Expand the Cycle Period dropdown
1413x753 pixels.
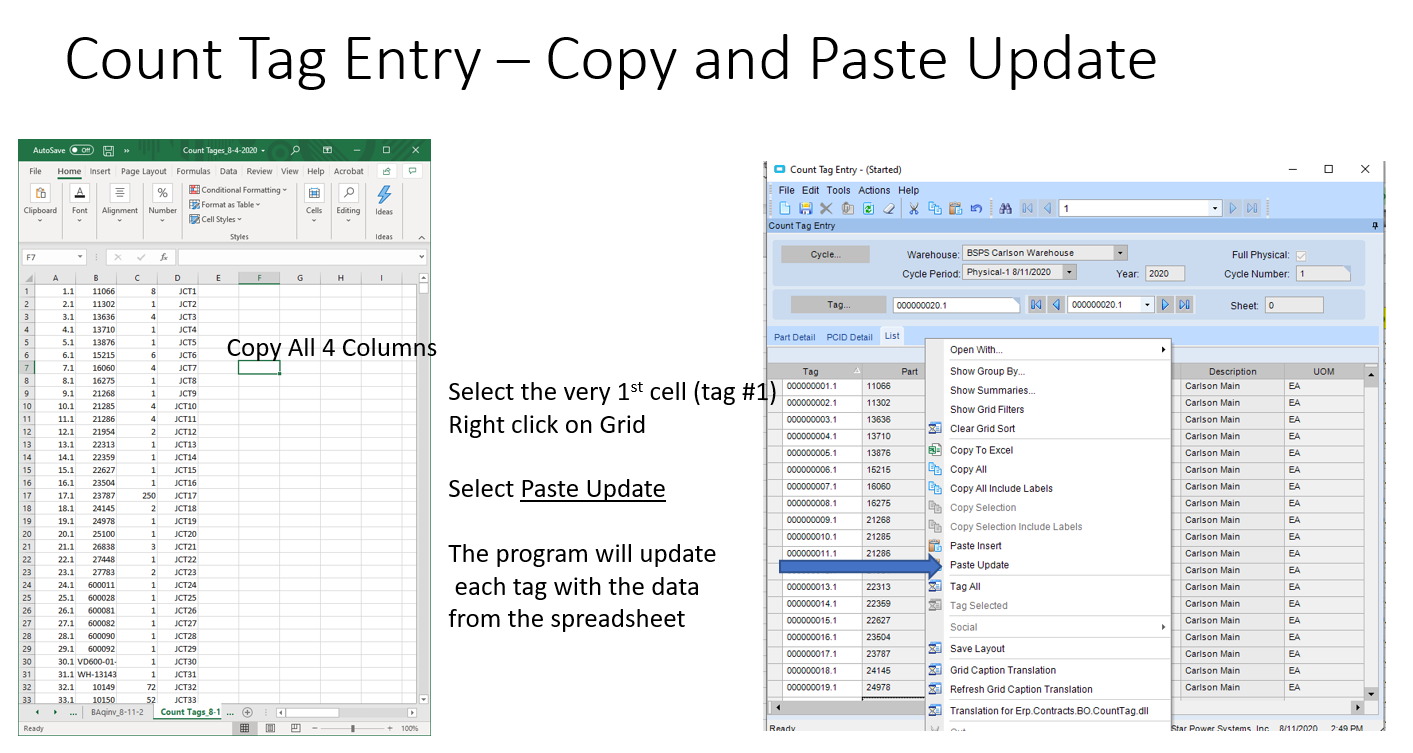[1069, 272]
